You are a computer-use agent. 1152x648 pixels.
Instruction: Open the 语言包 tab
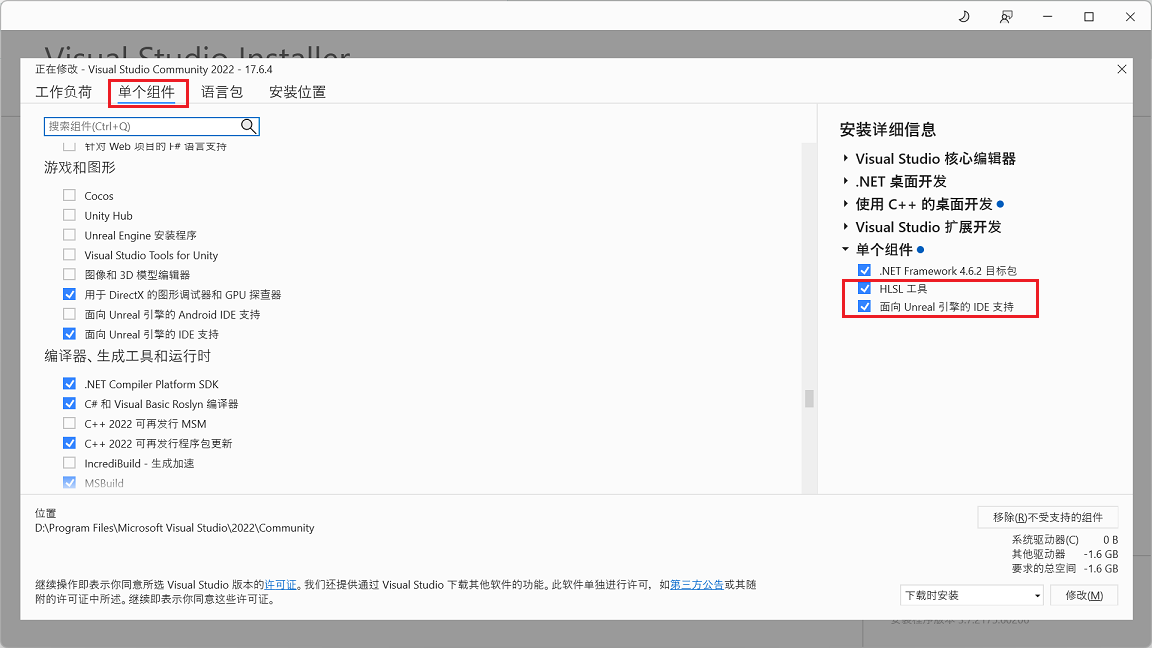tap(222, 92)
